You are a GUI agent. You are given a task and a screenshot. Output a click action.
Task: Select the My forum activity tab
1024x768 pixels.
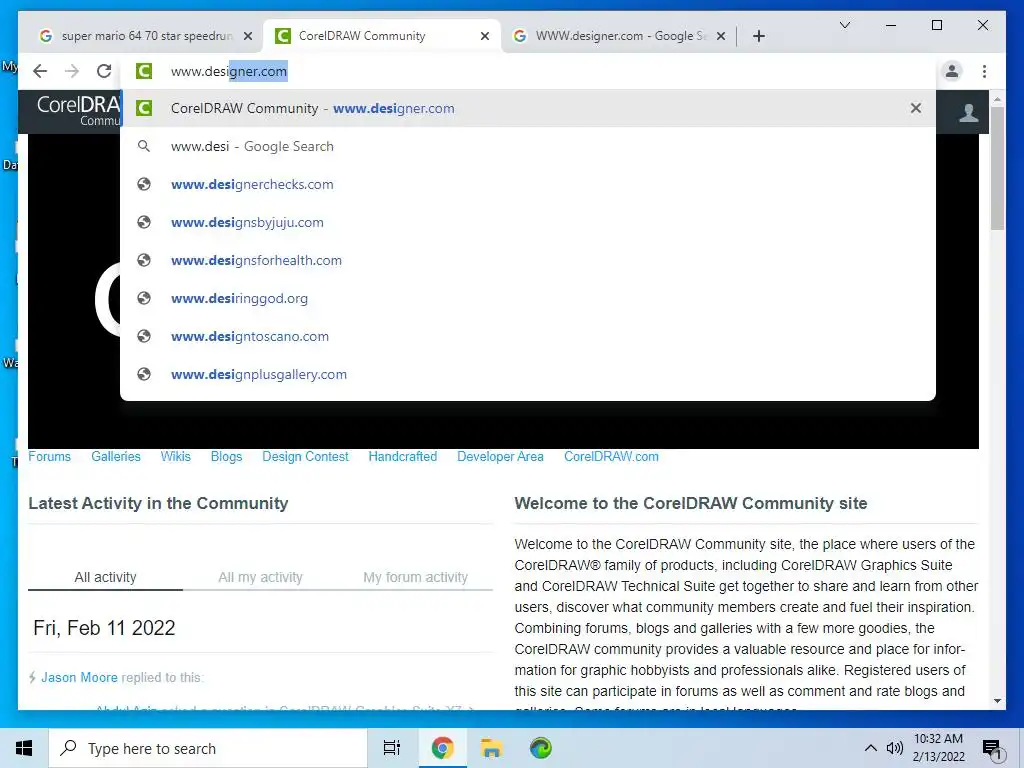click(415, 577)
